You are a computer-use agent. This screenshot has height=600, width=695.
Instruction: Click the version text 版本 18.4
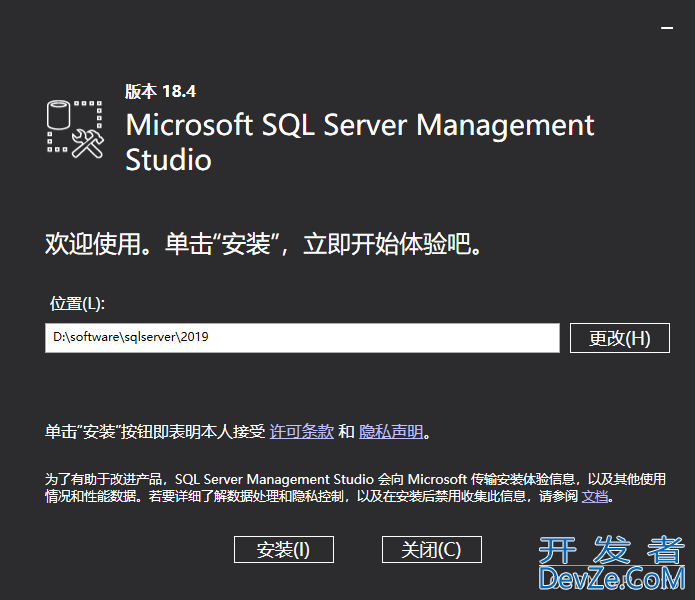160,91
